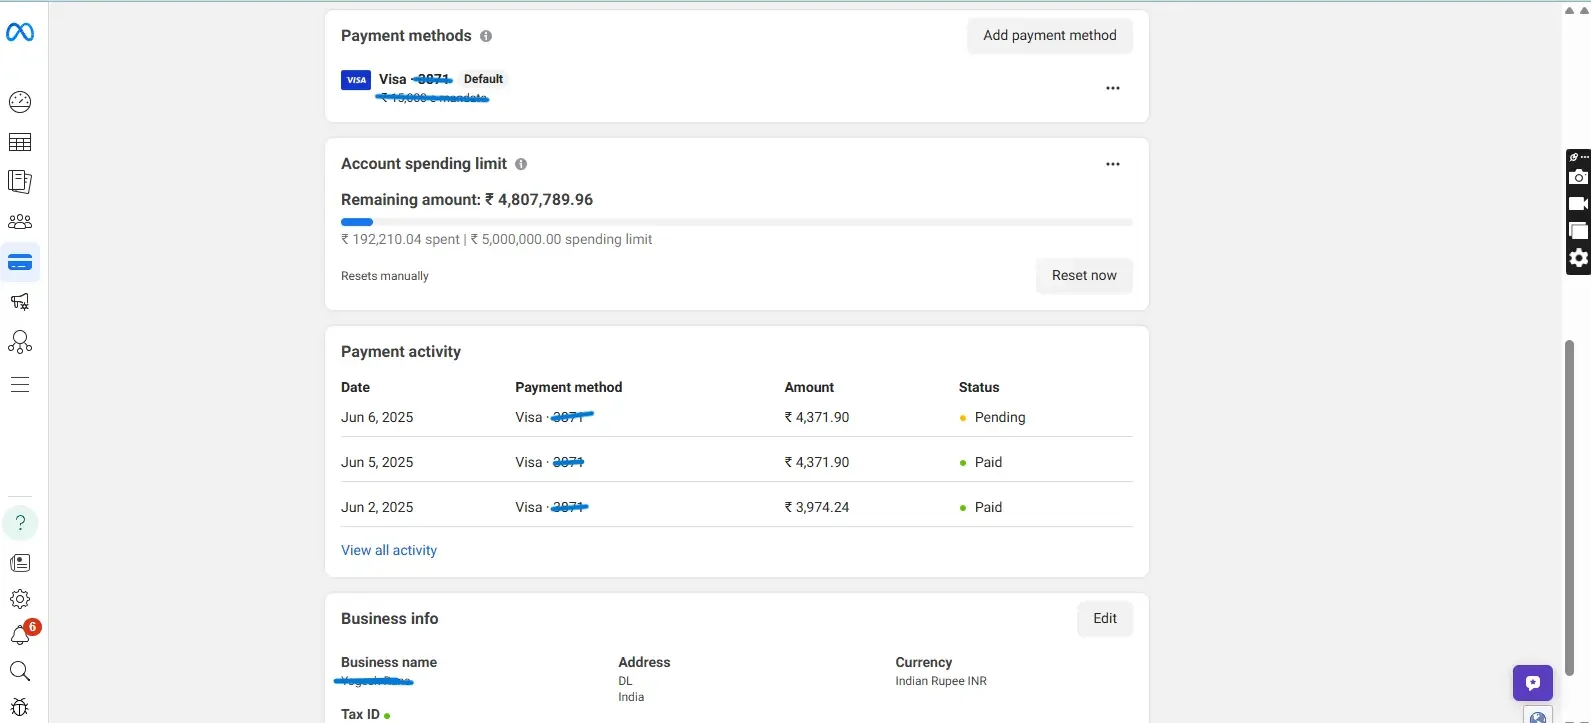Screen dimensions: 1591x723
Task: Open View all activity link
Action: (x=389, y=550)
